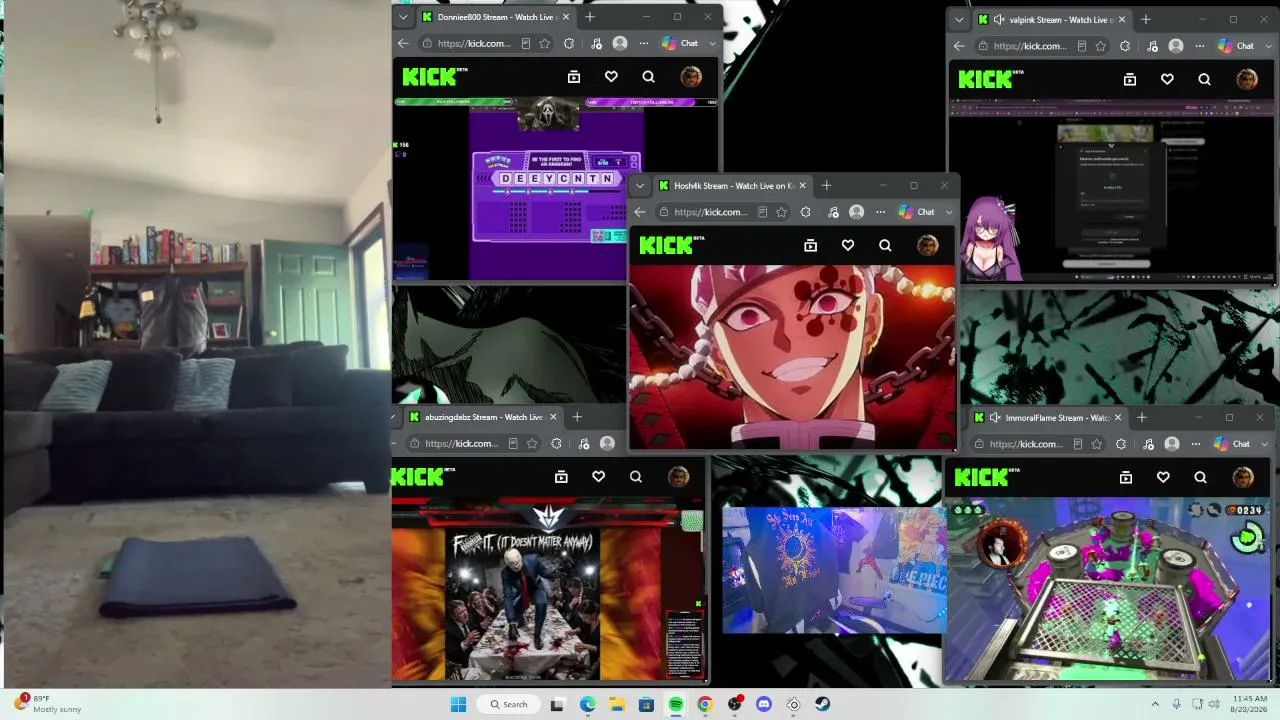Click Kick browse icon in abuzingdabz window
Viewport: 1280px width, 720px height.
click(561, 477)
